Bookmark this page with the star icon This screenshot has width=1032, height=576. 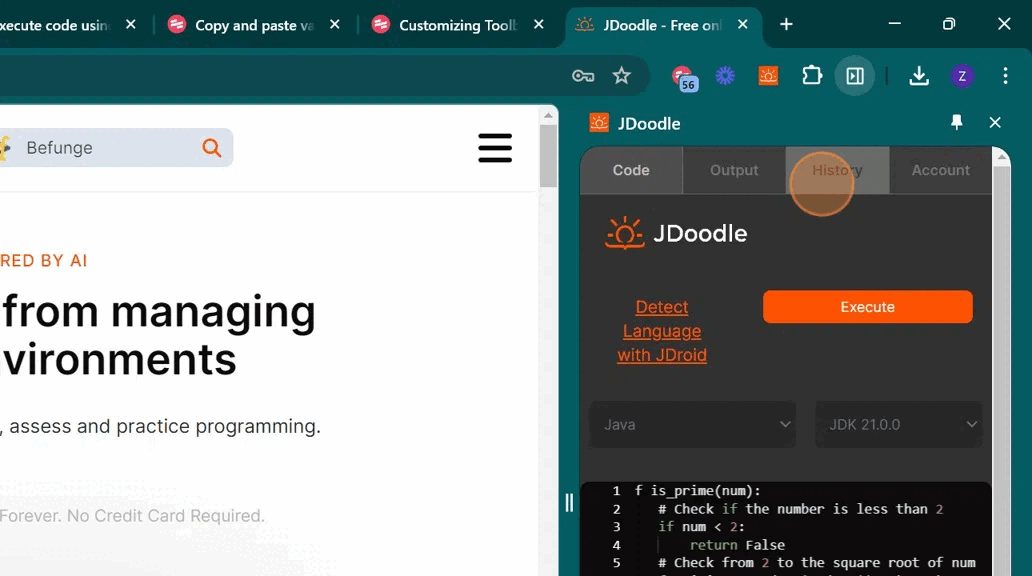pos(622,76)
